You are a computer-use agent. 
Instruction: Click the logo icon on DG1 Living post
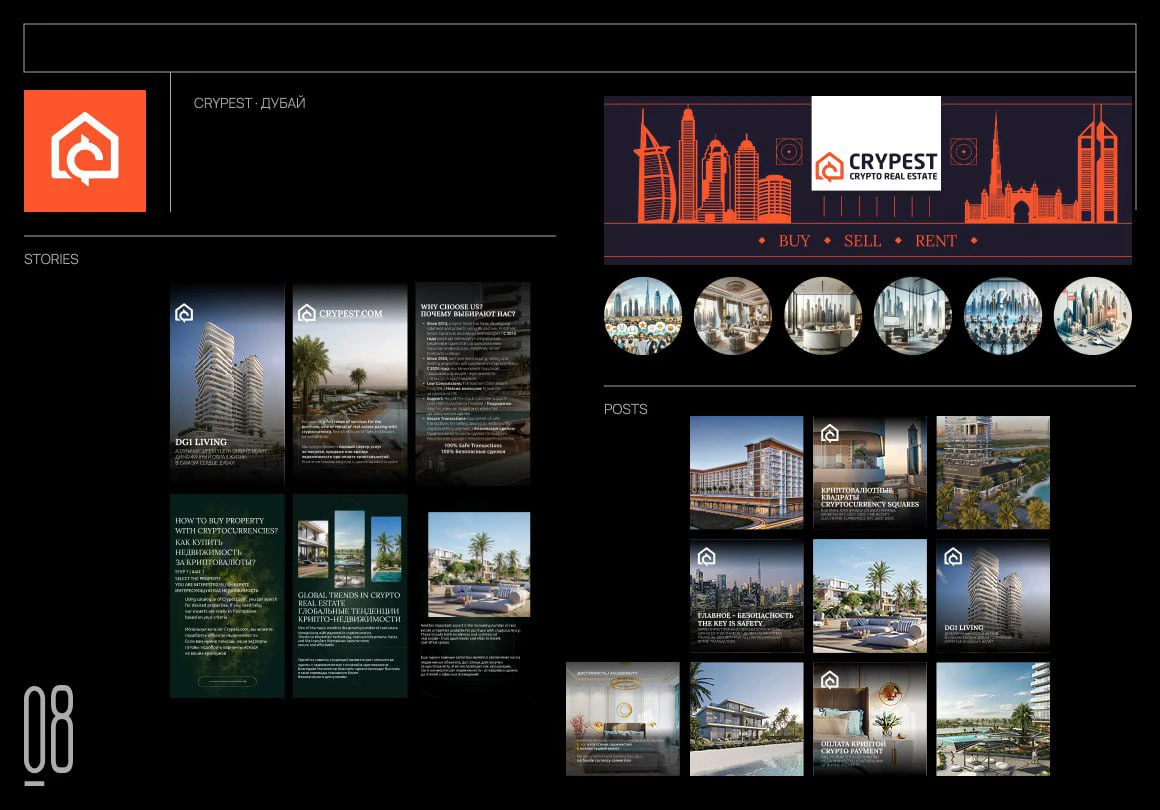(x=953, y=557)
